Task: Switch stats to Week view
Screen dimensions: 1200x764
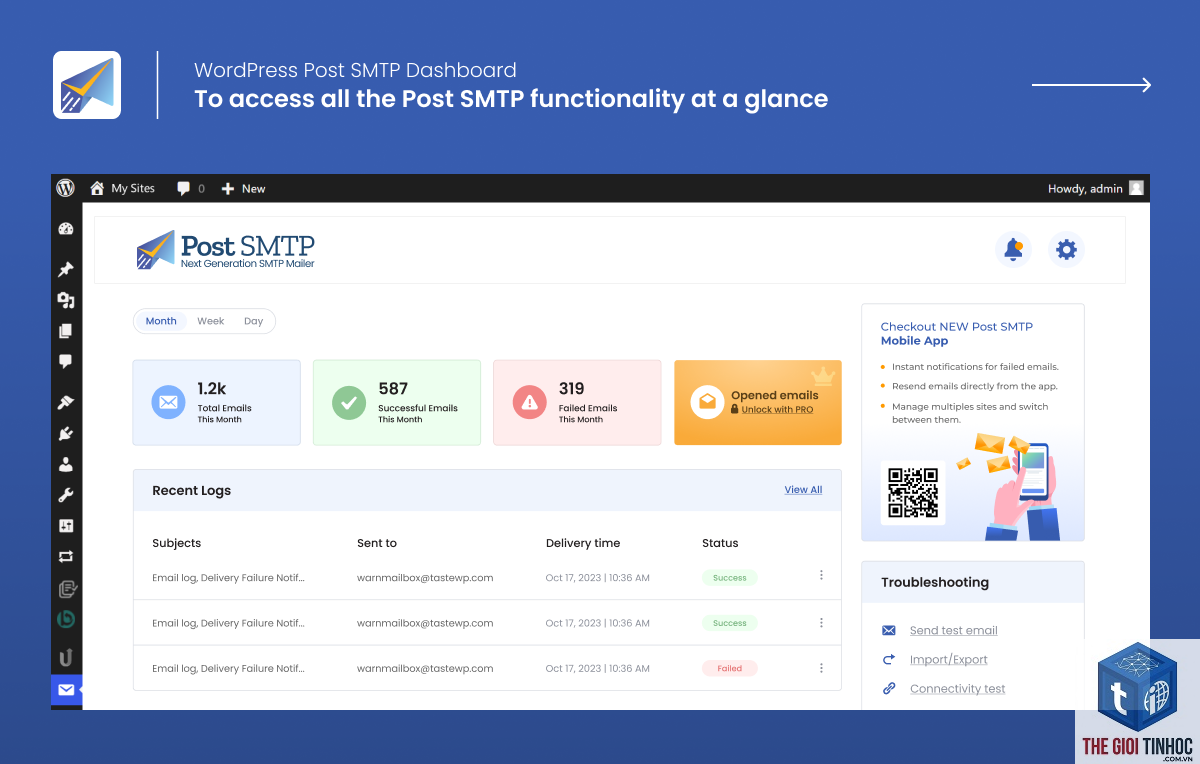Action: click(211, 321)
